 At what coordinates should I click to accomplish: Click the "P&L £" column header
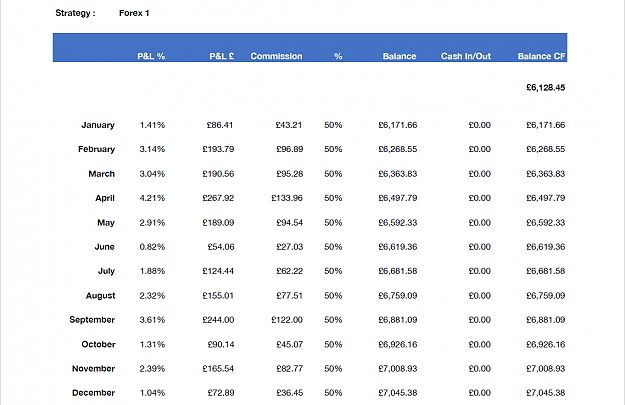(x=222, y=56)
